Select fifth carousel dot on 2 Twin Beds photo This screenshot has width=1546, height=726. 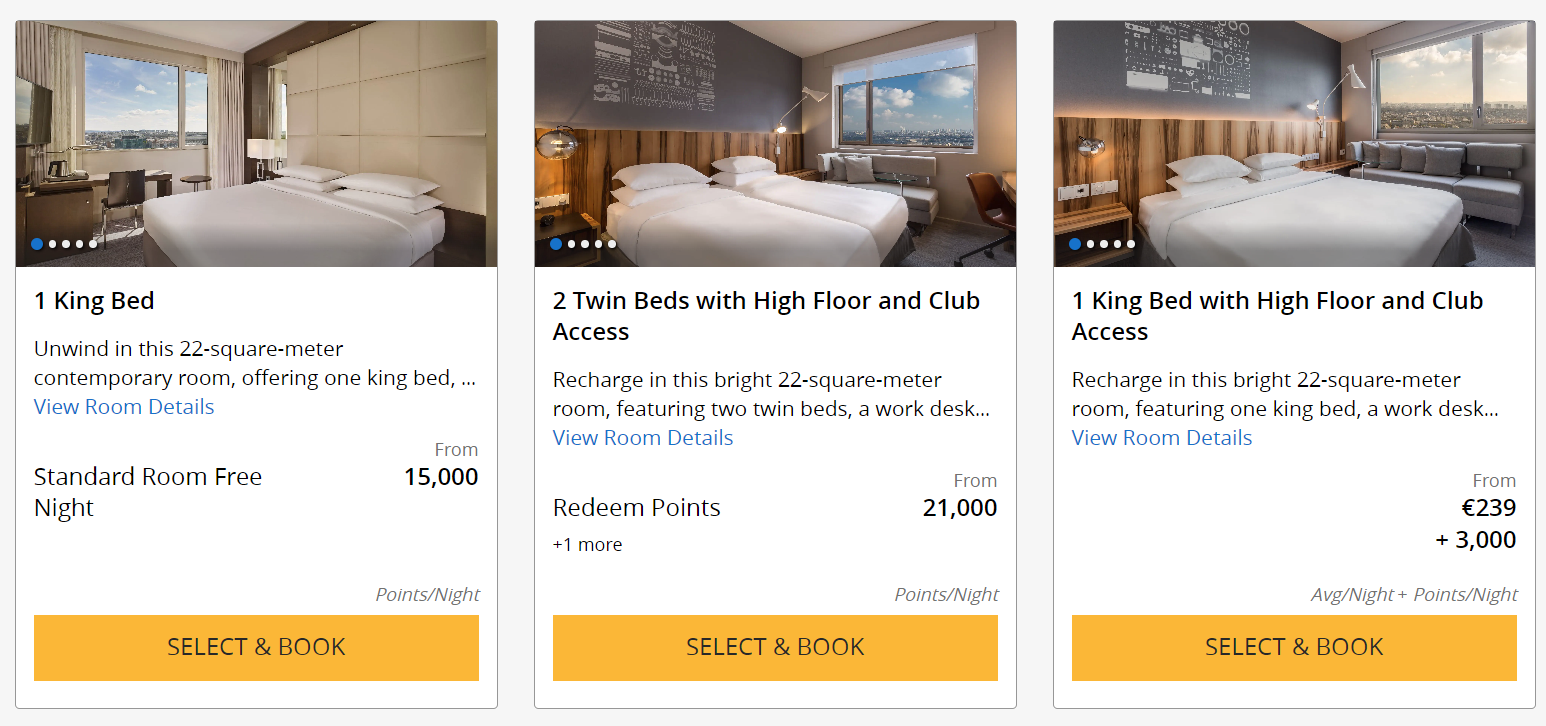click(612, 244)
